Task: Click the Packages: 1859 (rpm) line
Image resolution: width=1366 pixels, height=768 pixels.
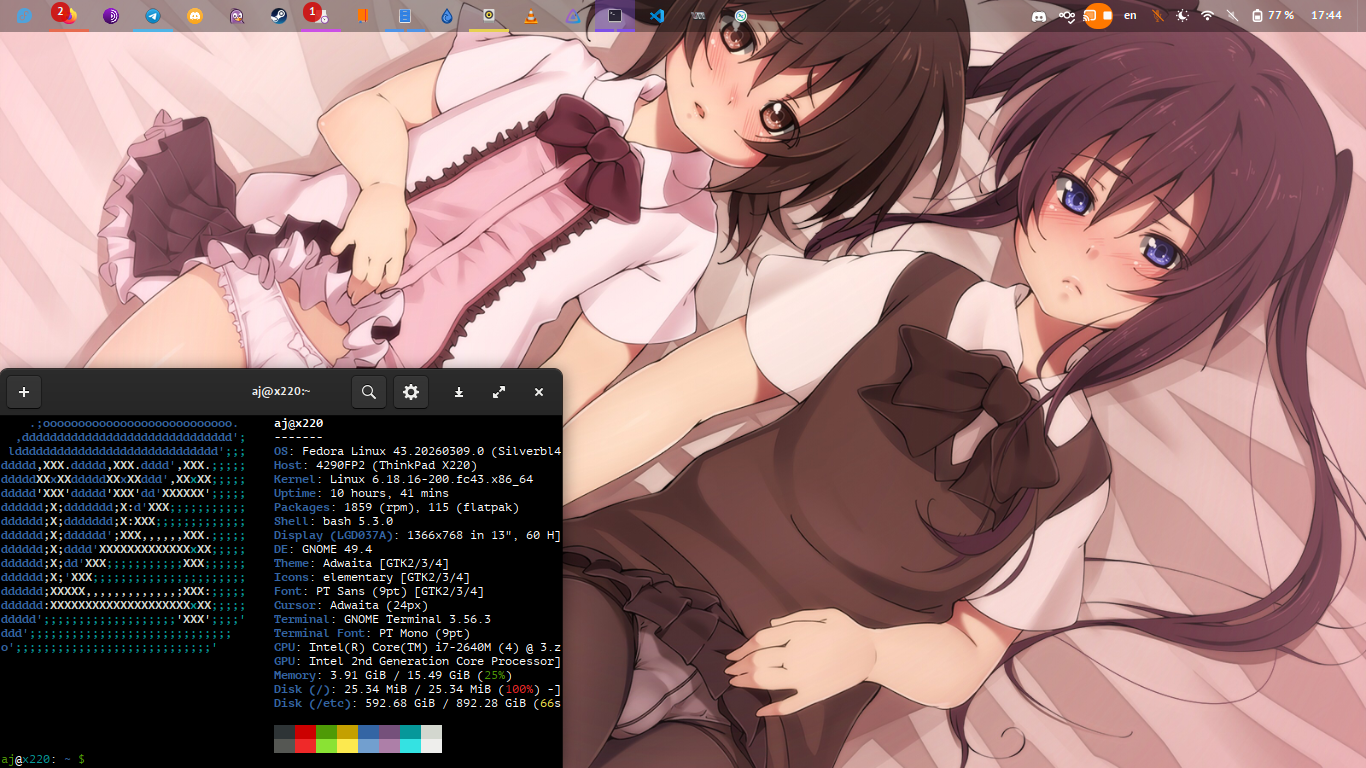Action: tap(396, 508)
